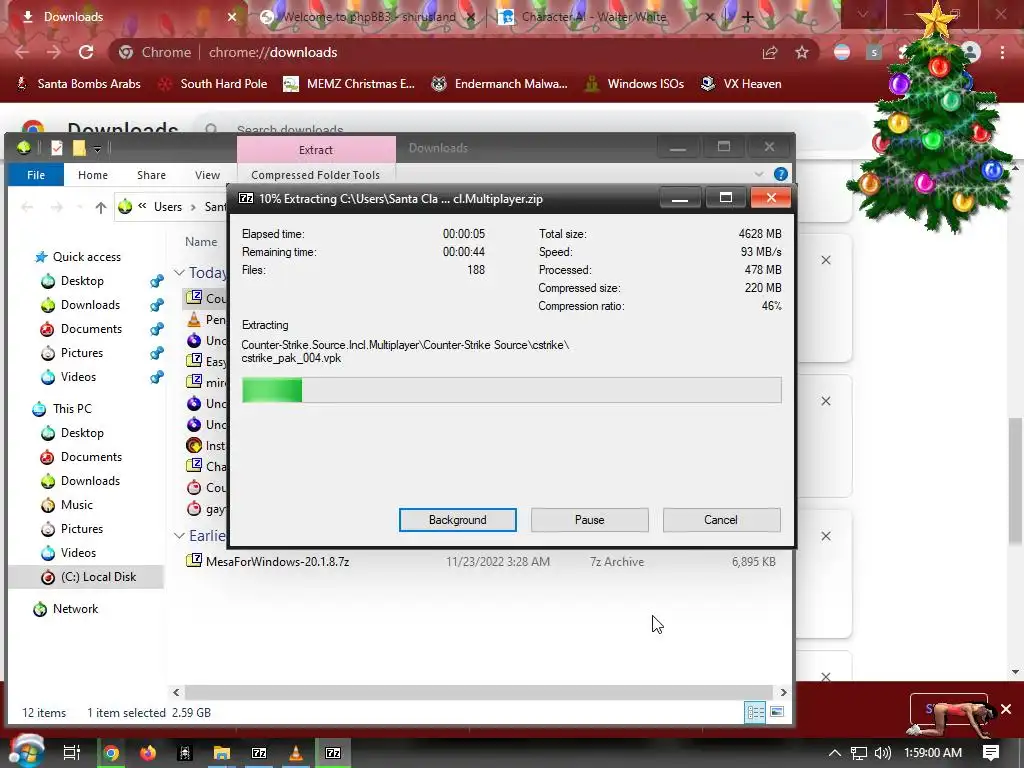Click the Chrome back arrow
The width and height of the screenshot is (1024, 768).
[x=22, y=52]
